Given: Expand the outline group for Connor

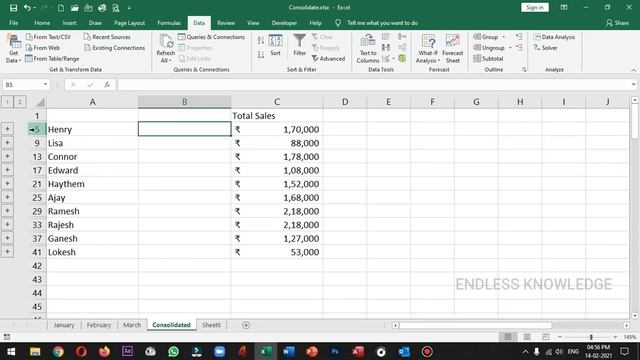Looking at the screenshot, I should (x=7, y=156).
